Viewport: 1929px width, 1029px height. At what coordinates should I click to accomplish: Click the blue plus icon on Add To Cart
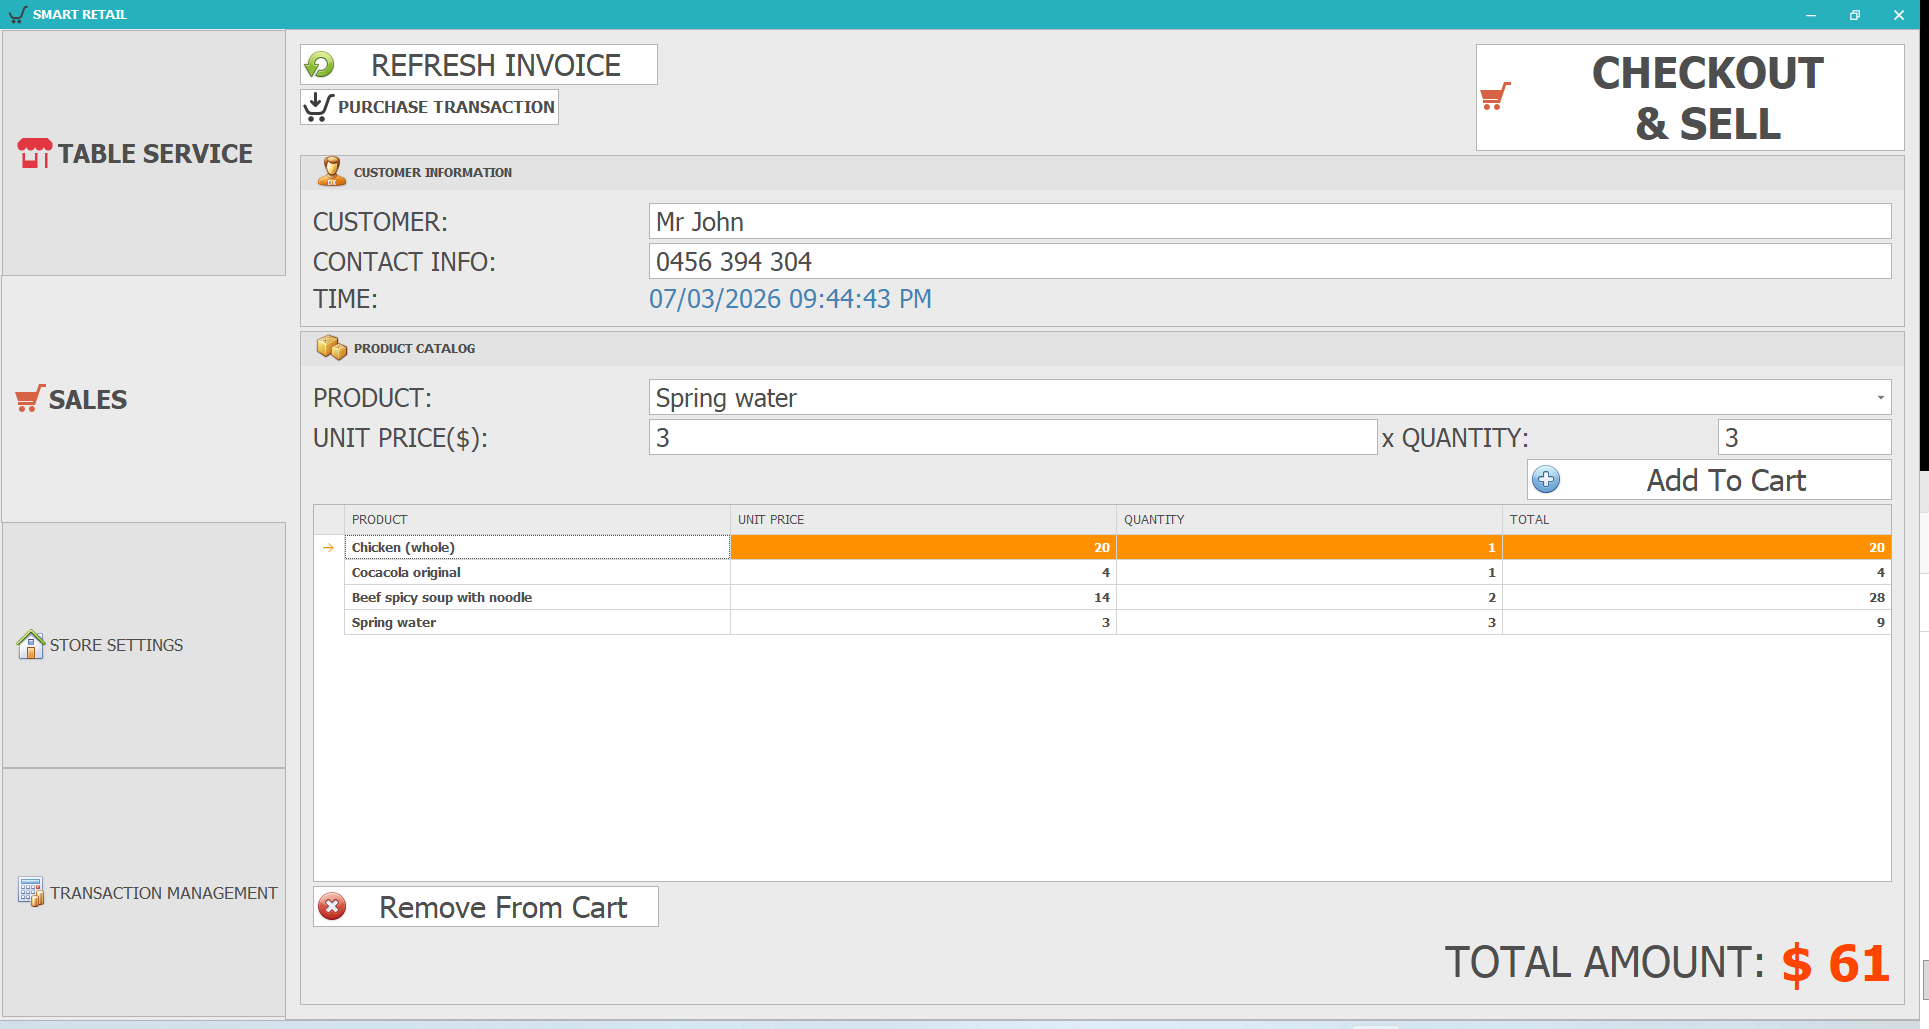tap(1546, 479)
